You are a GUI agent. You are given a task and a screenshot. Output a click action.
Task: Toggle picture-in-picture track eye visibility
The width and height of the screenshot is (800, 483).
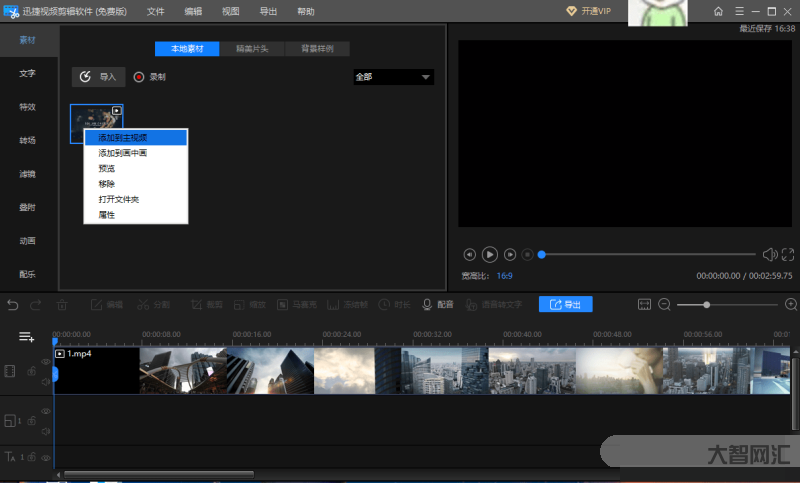45,411
